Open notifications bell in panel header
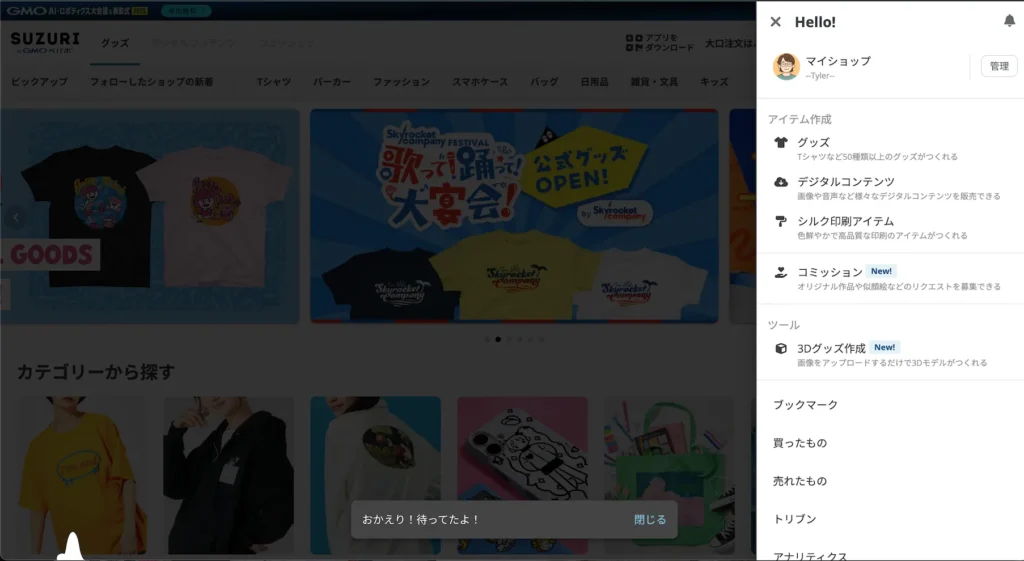The height and width of the screenshot is (561, 1024). tap(1009, 21)
